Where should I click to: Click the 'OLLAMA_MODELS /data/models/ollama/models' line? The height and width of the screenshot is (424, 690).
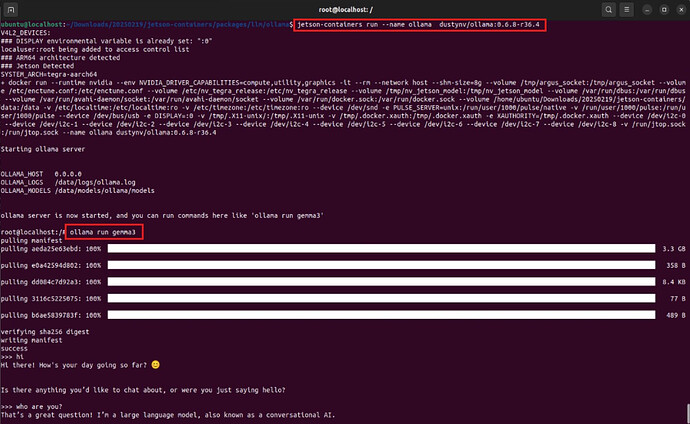click(x=77, y=190)
